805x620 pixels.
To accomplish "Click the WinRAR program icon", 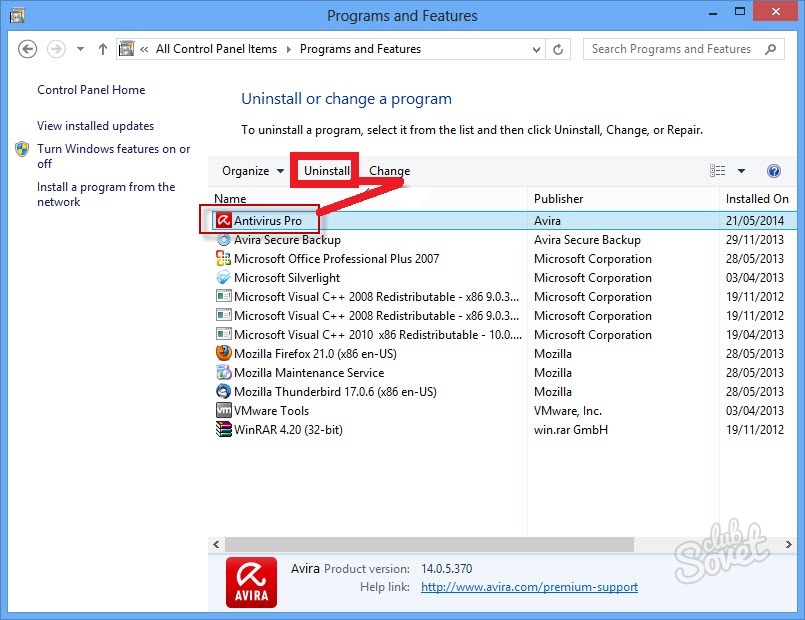I will pos(223,430).
